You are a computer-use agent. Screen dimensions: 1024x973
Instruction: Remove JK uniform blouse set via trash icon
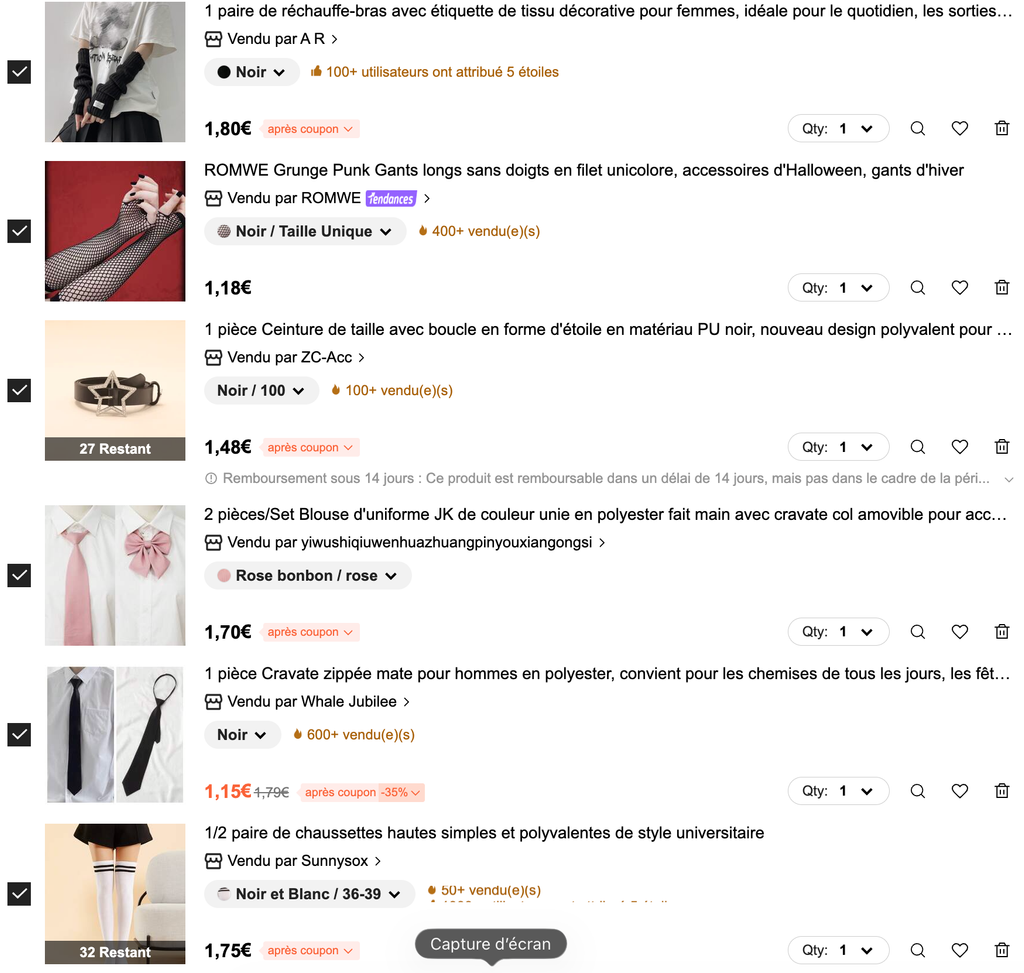pos(1001,632)
